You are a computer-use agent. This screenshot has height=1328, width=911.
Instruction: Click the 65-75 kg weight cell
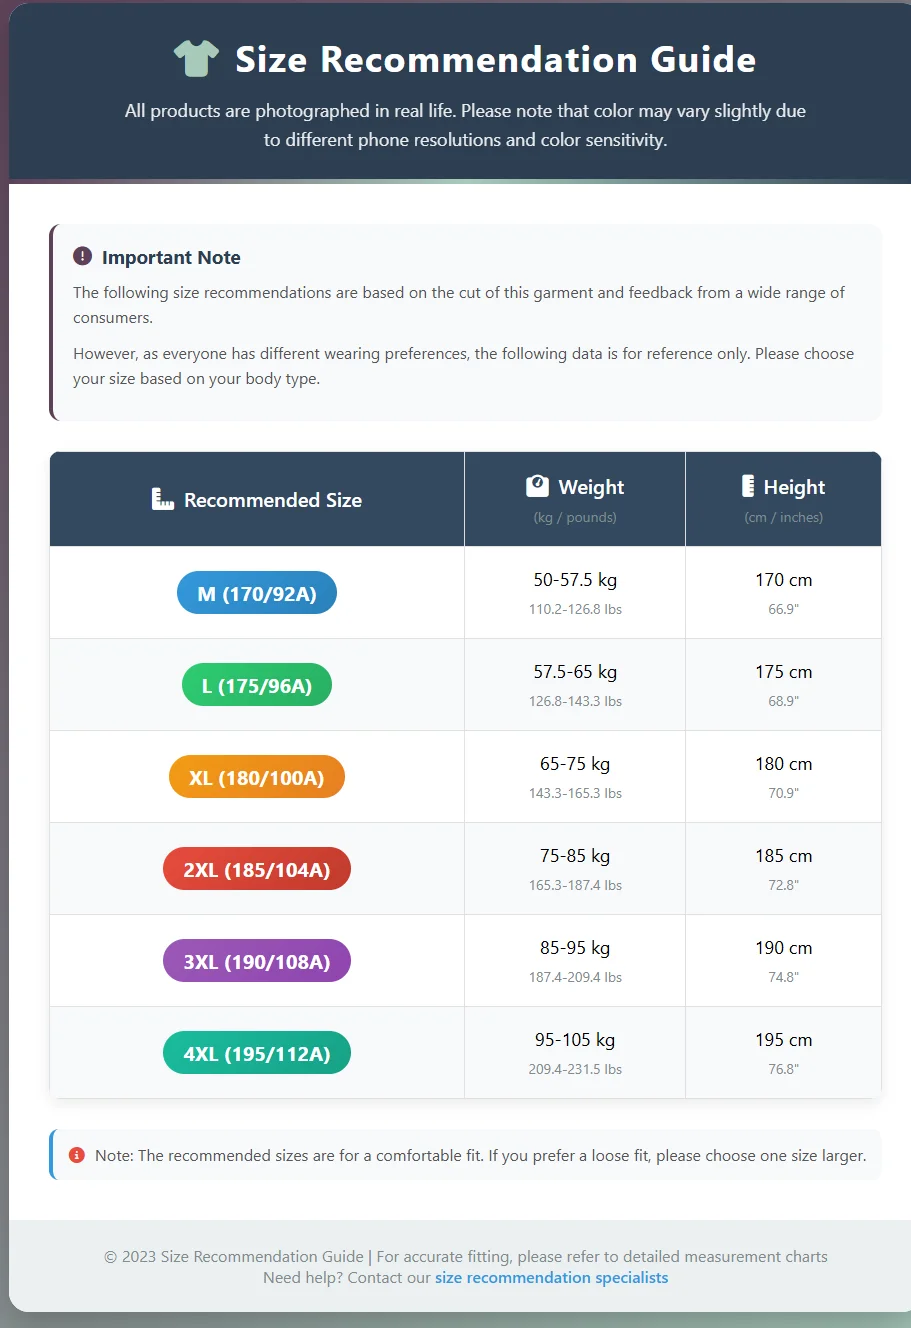click(x=575, y=764)
